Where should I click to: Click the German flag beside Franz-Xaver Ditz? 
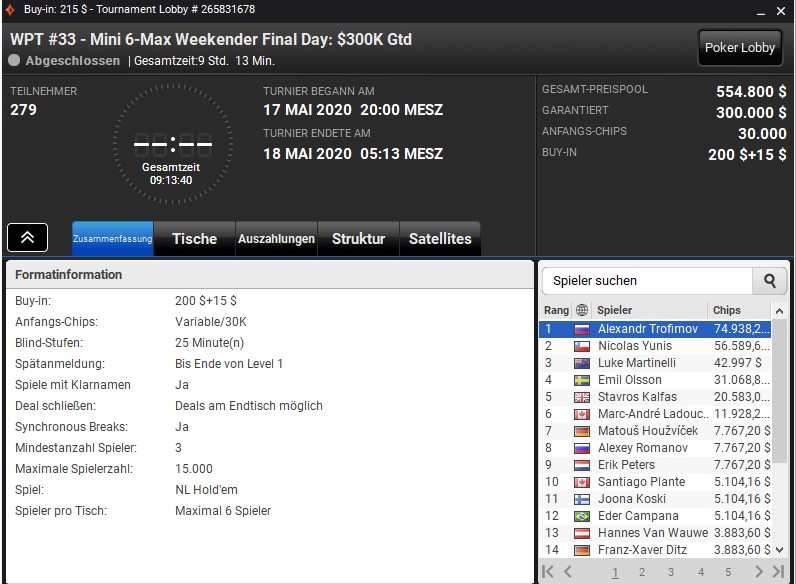[x=582, y=550]
